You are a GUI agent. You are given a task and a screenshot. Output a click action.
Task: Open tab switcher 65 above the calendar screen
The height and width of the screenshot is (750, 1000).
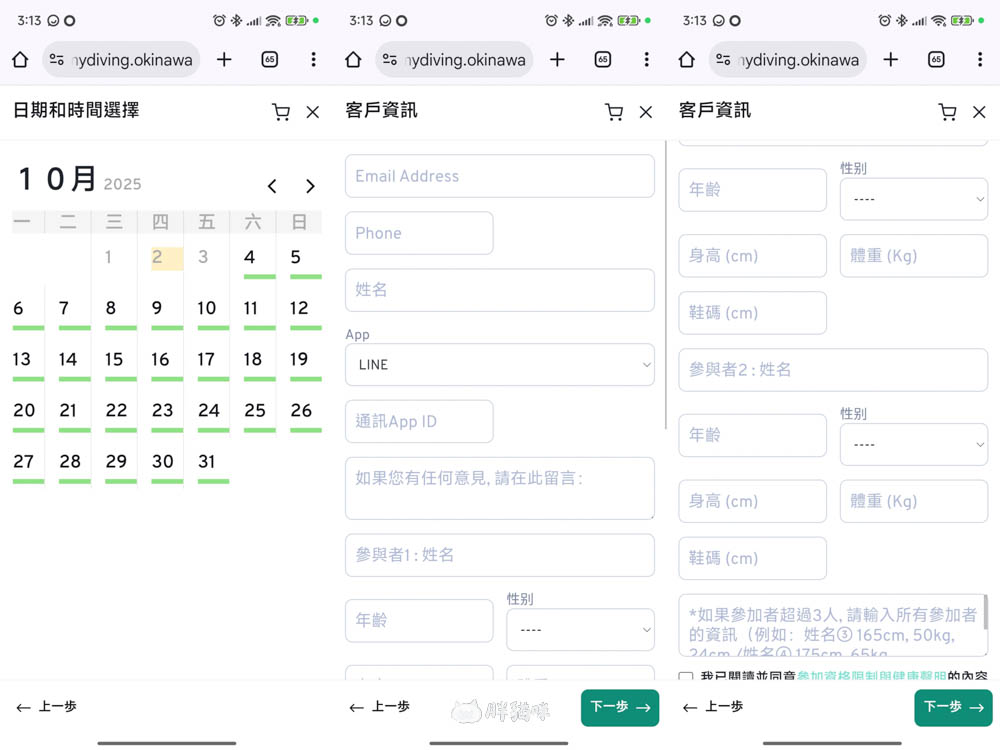pos(269,60)
